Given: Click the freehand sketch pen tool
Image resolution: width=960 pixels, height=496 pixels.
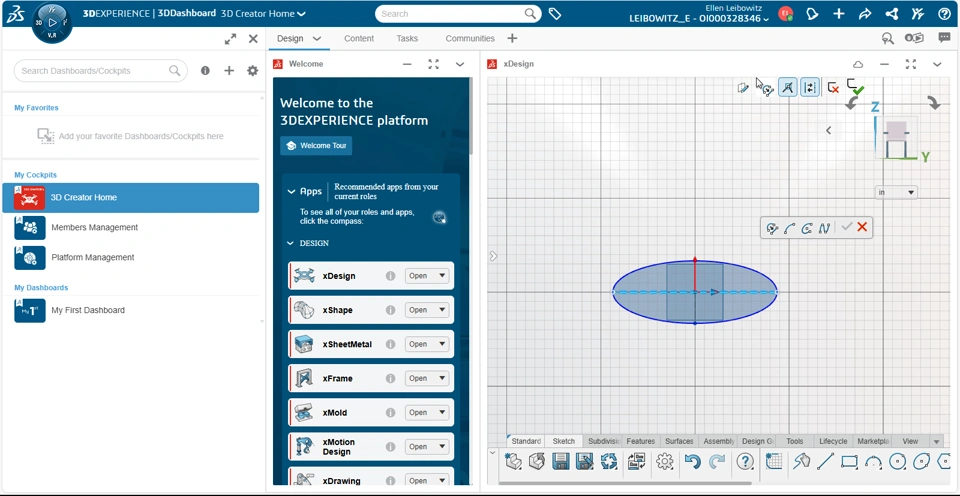Looking at the screenshot, I should (801, 461).
